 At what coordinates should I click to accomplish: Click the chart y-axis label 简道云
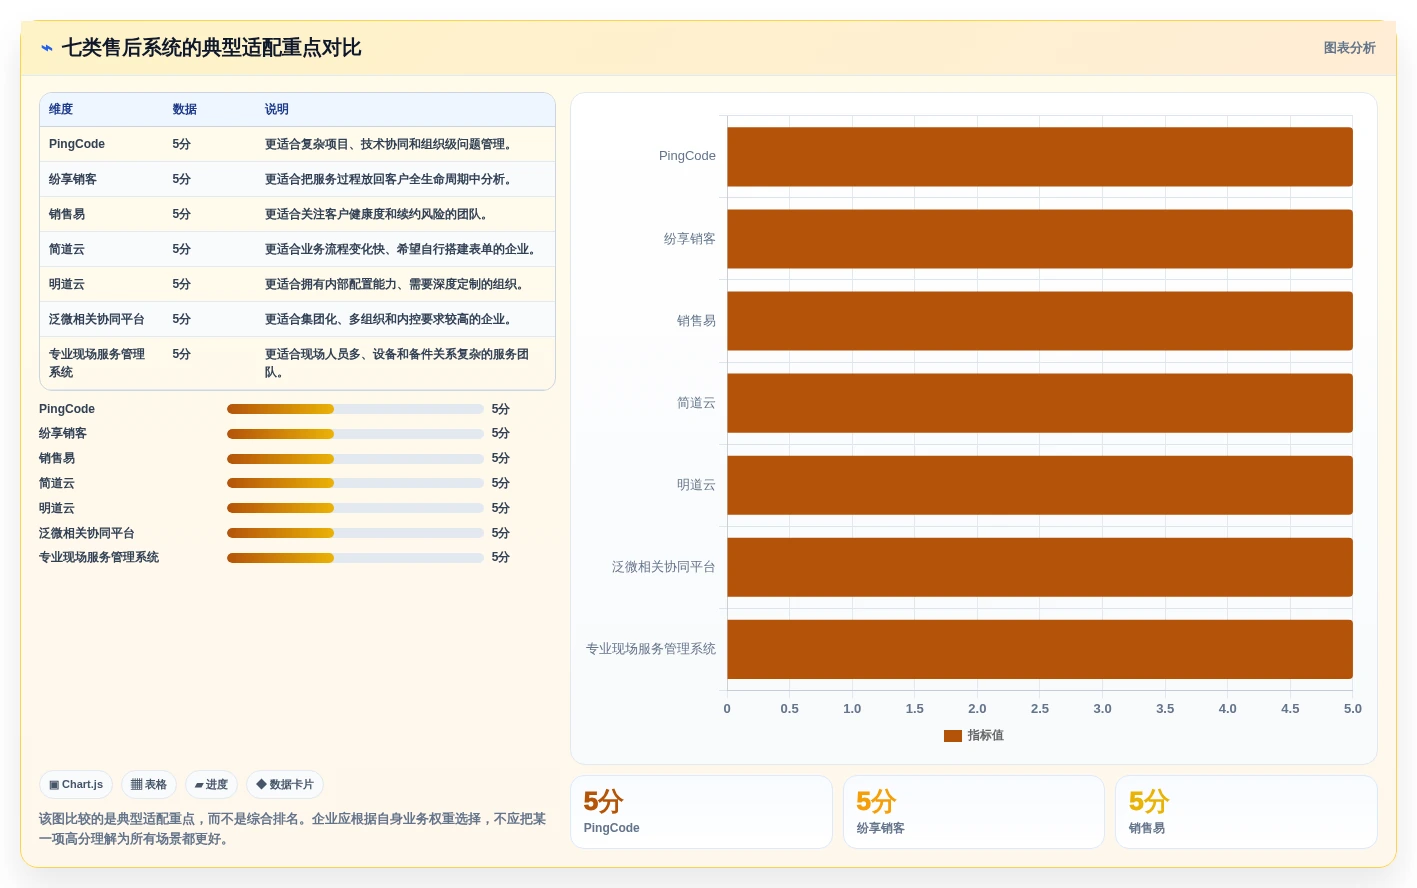point(696,403)
